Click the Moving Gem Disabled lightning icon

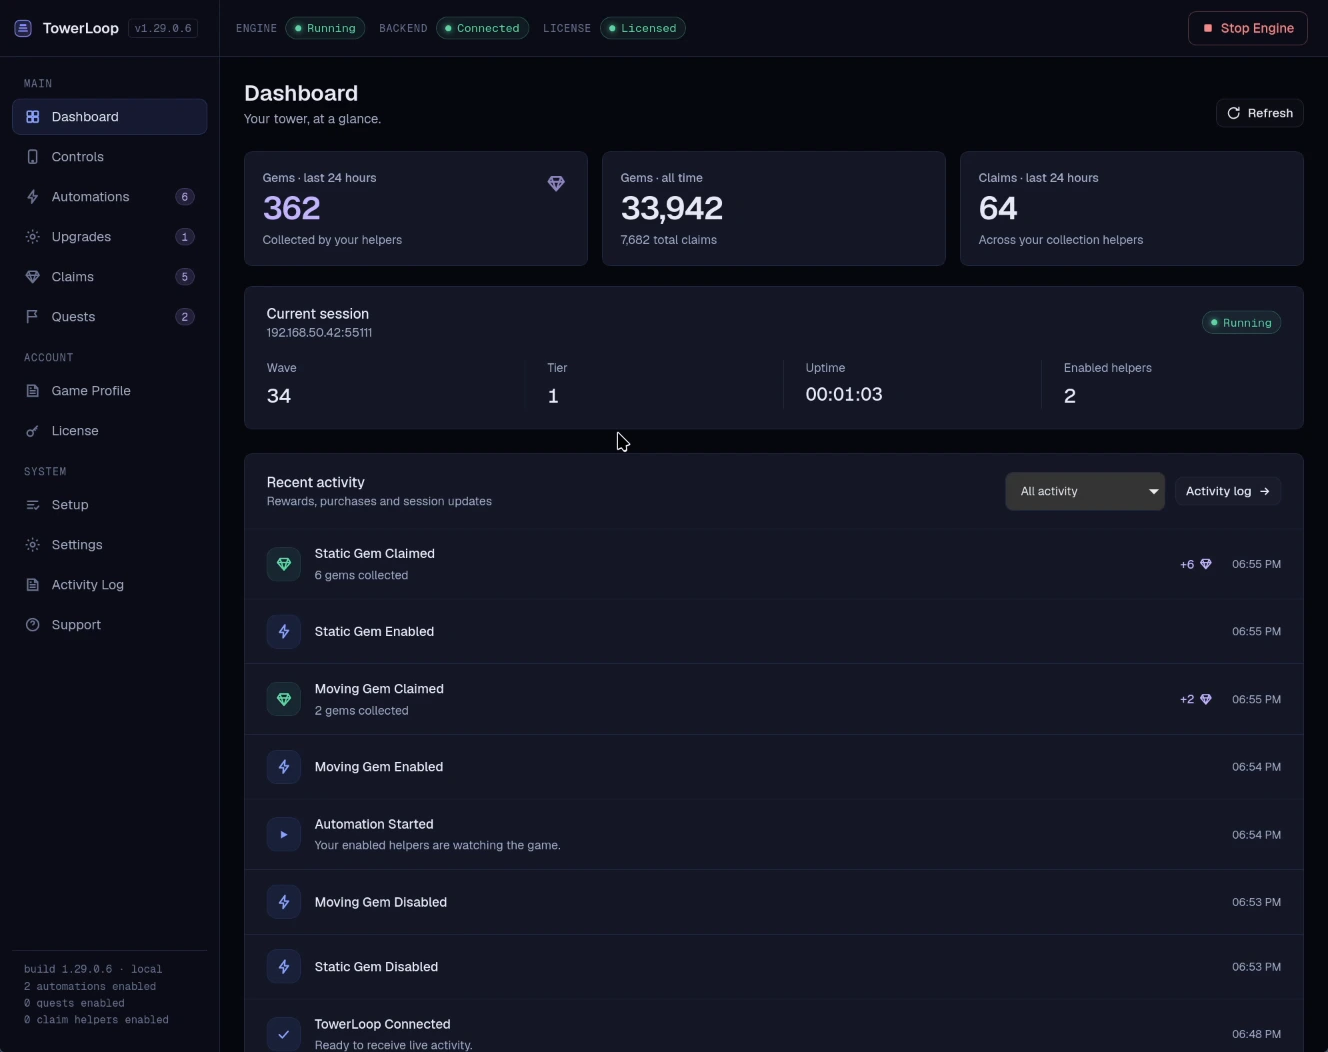[284, 902]
